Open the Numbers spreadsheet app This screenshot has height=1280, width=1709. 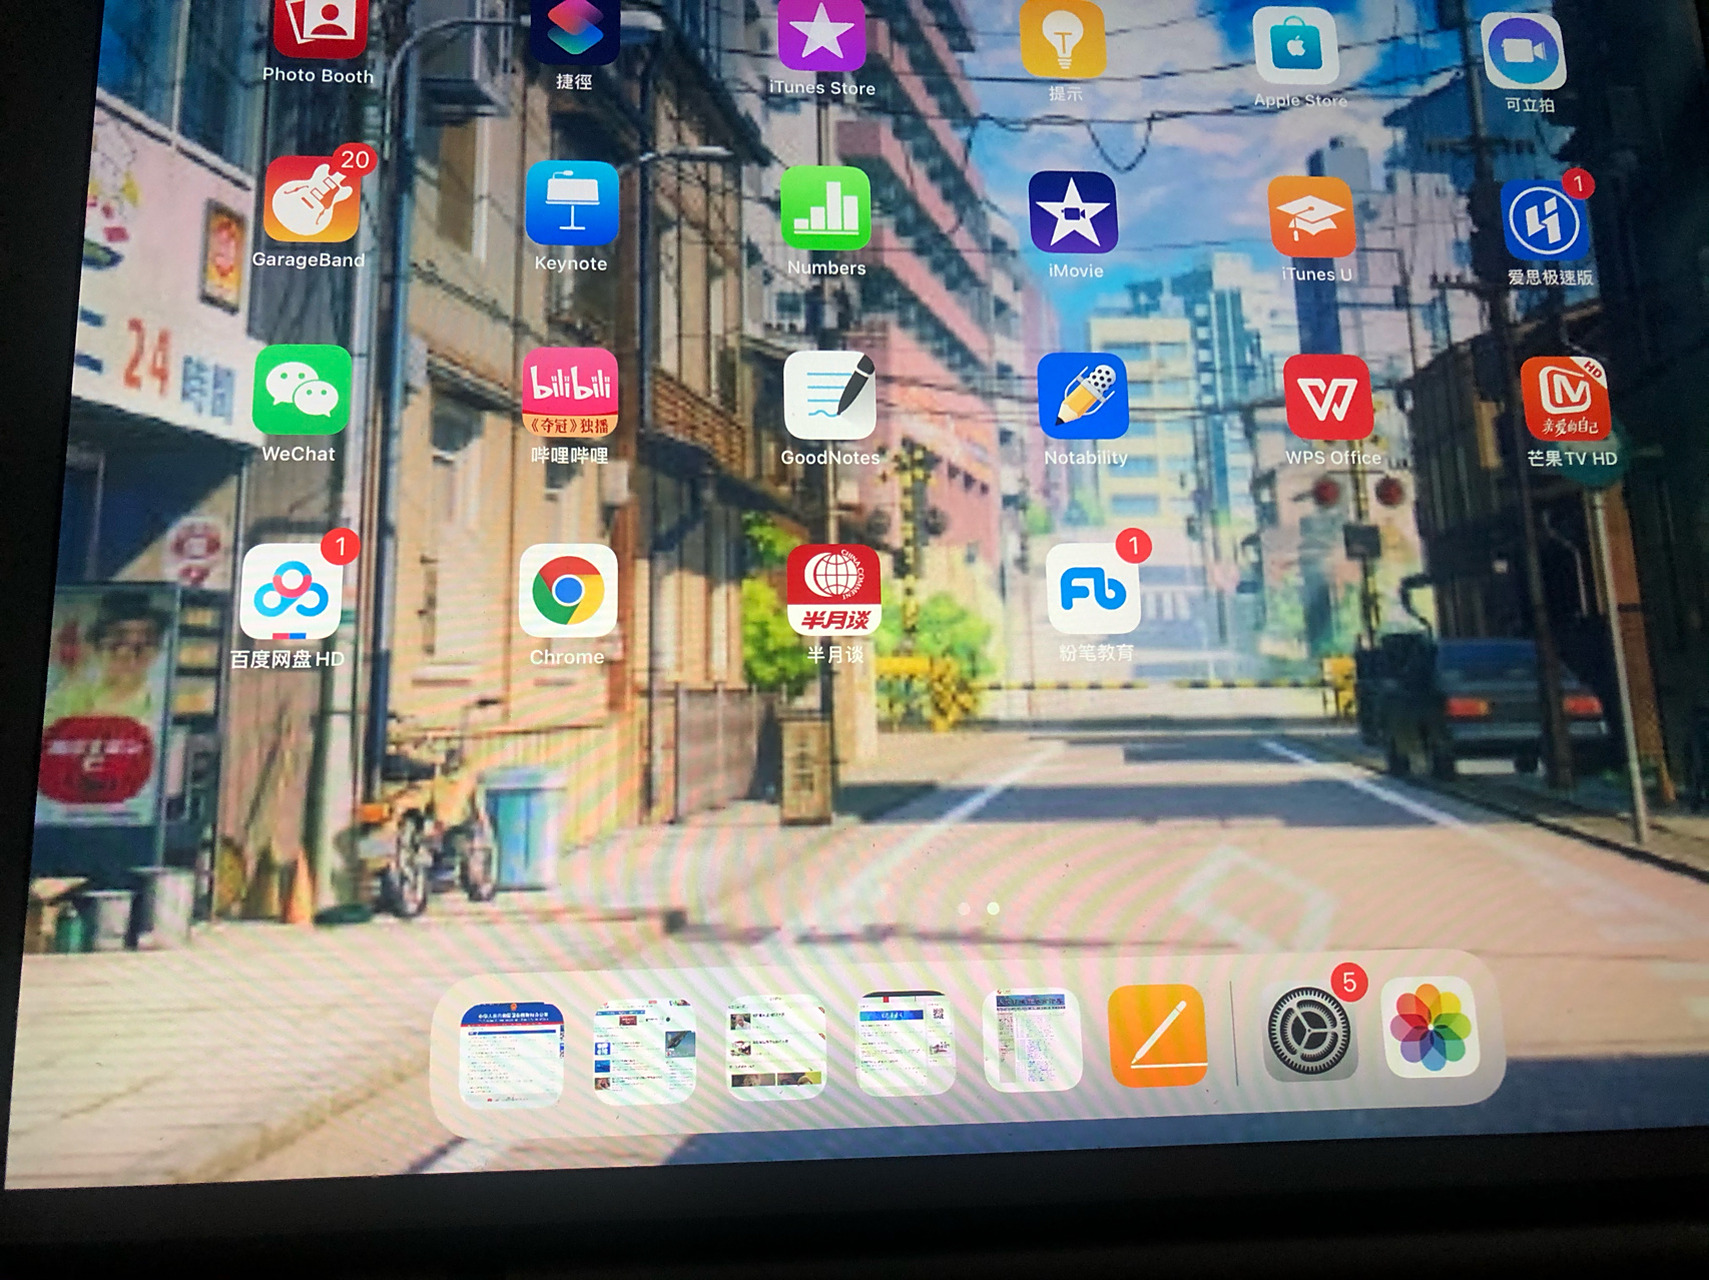826,213
